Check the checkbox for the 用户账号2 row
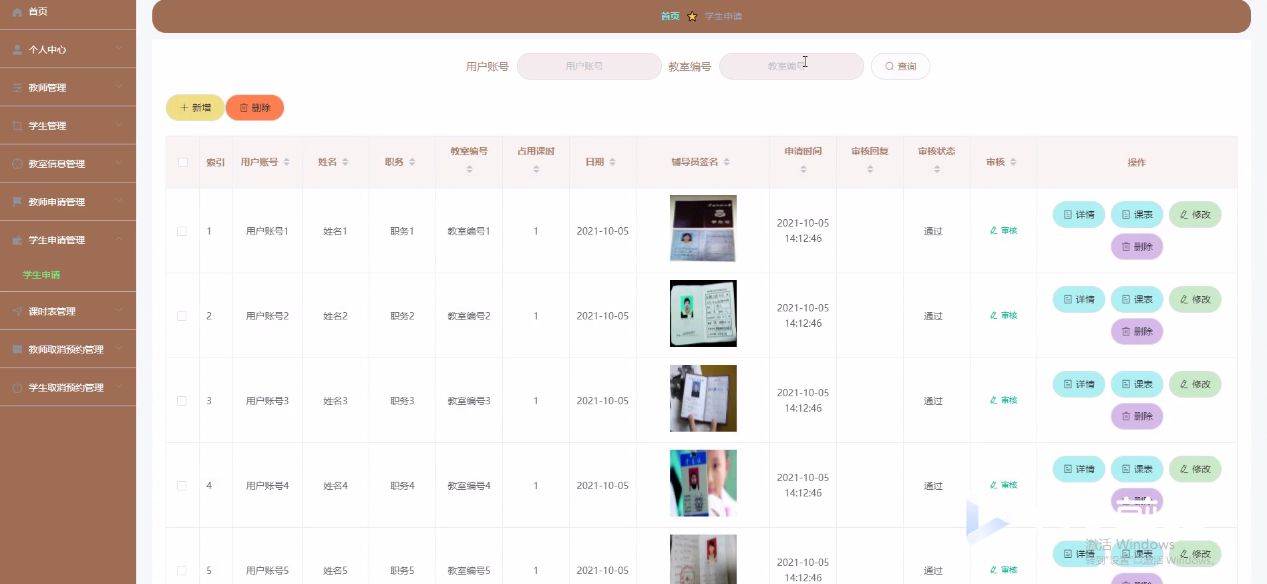 click(182, 316)
